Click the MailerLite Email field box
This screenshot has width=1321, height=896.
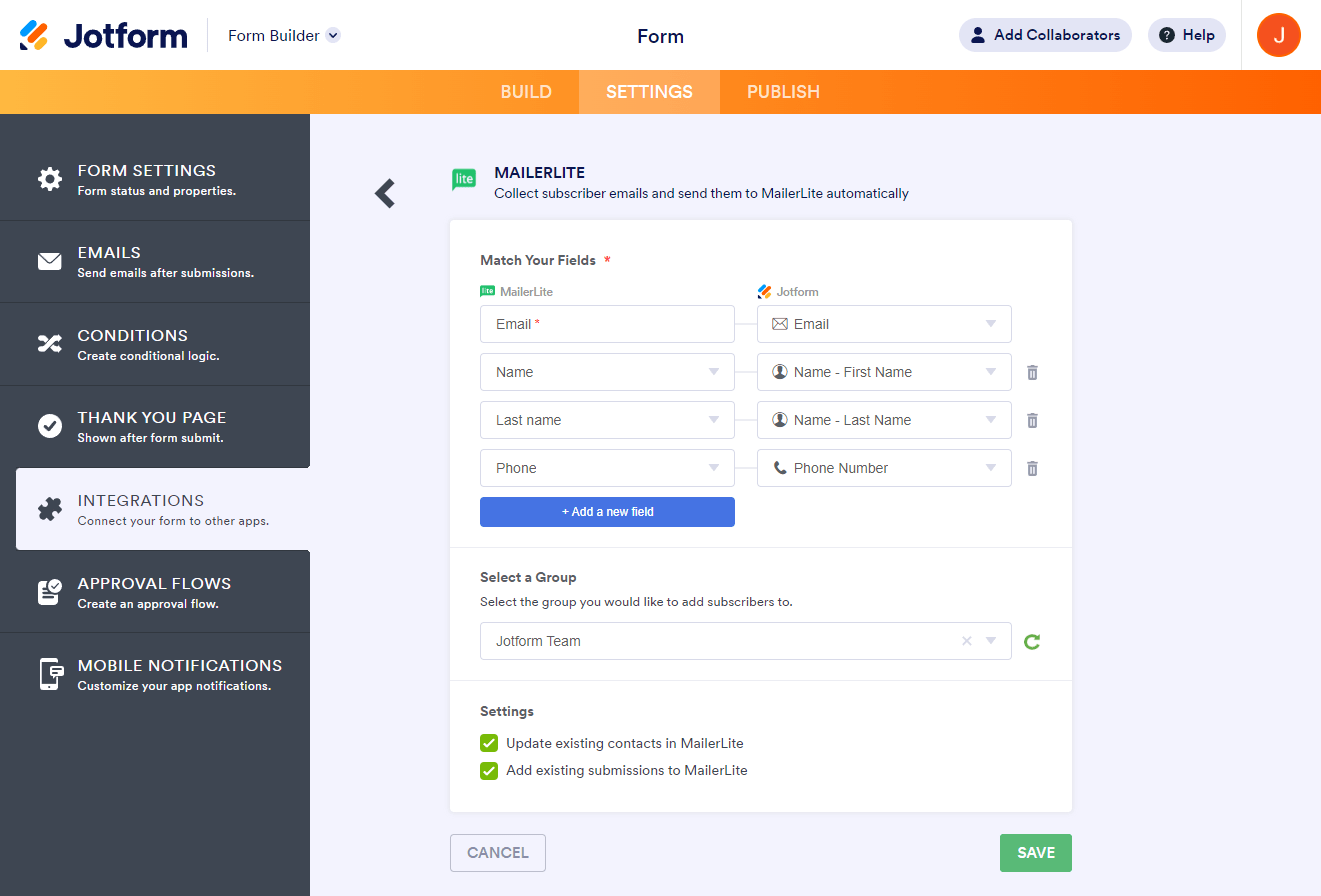tap(607, 324)
